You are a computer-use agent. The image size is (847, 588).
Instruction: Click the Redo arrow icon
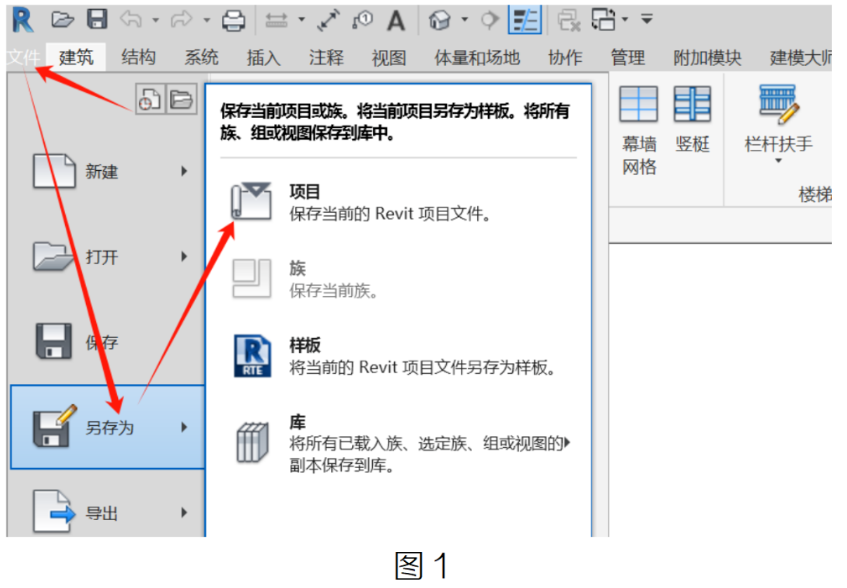click(182, 20)
